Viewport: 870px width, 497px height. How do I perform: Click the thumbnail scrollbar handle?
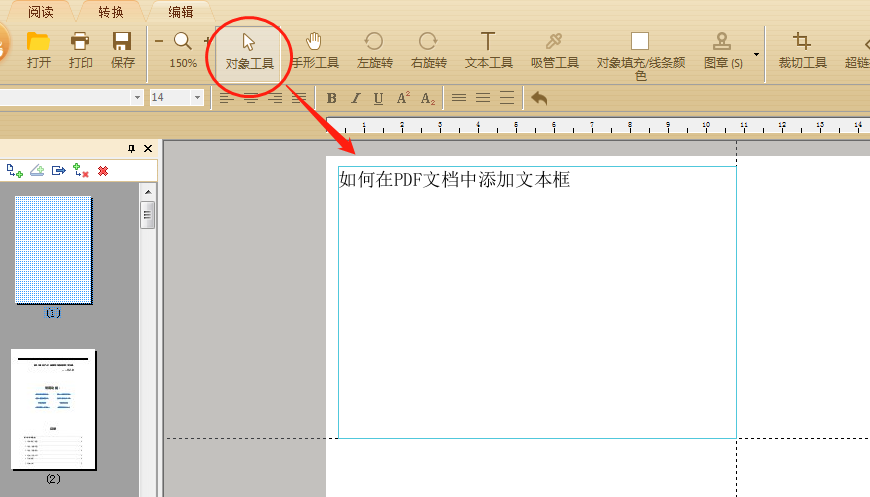pos(148,215)
